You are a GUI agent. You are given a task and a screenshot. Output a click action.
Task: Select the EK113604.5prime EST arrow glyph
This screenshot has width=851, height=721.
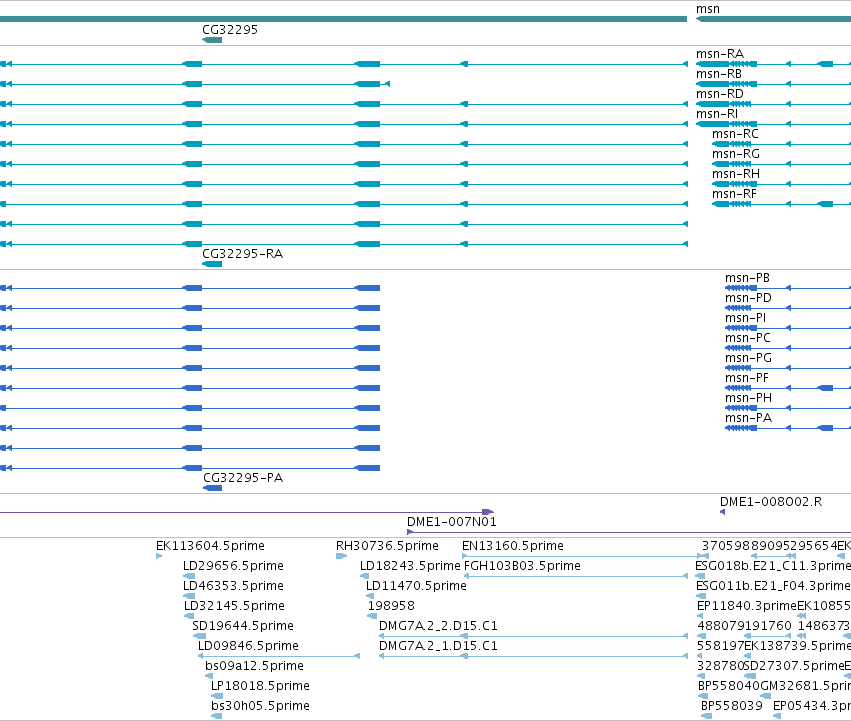pyautogui.click(x=159, y=556)
